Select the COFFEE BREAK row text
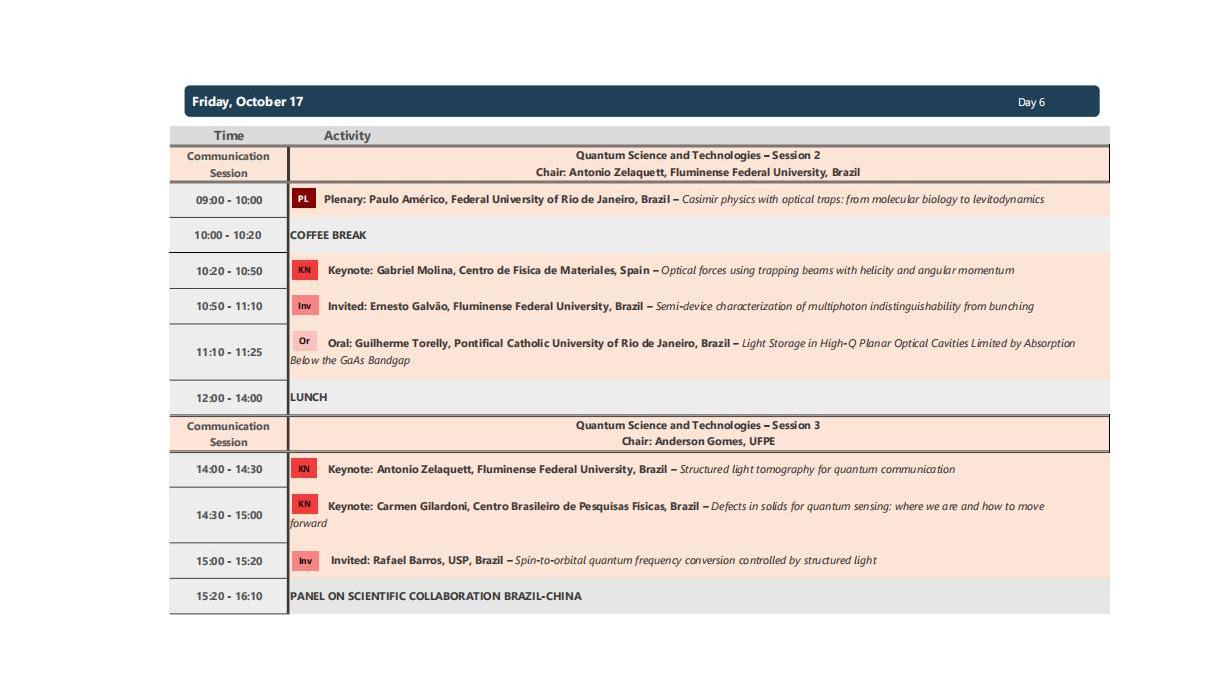1224x684 pixels. click(328, 235)
